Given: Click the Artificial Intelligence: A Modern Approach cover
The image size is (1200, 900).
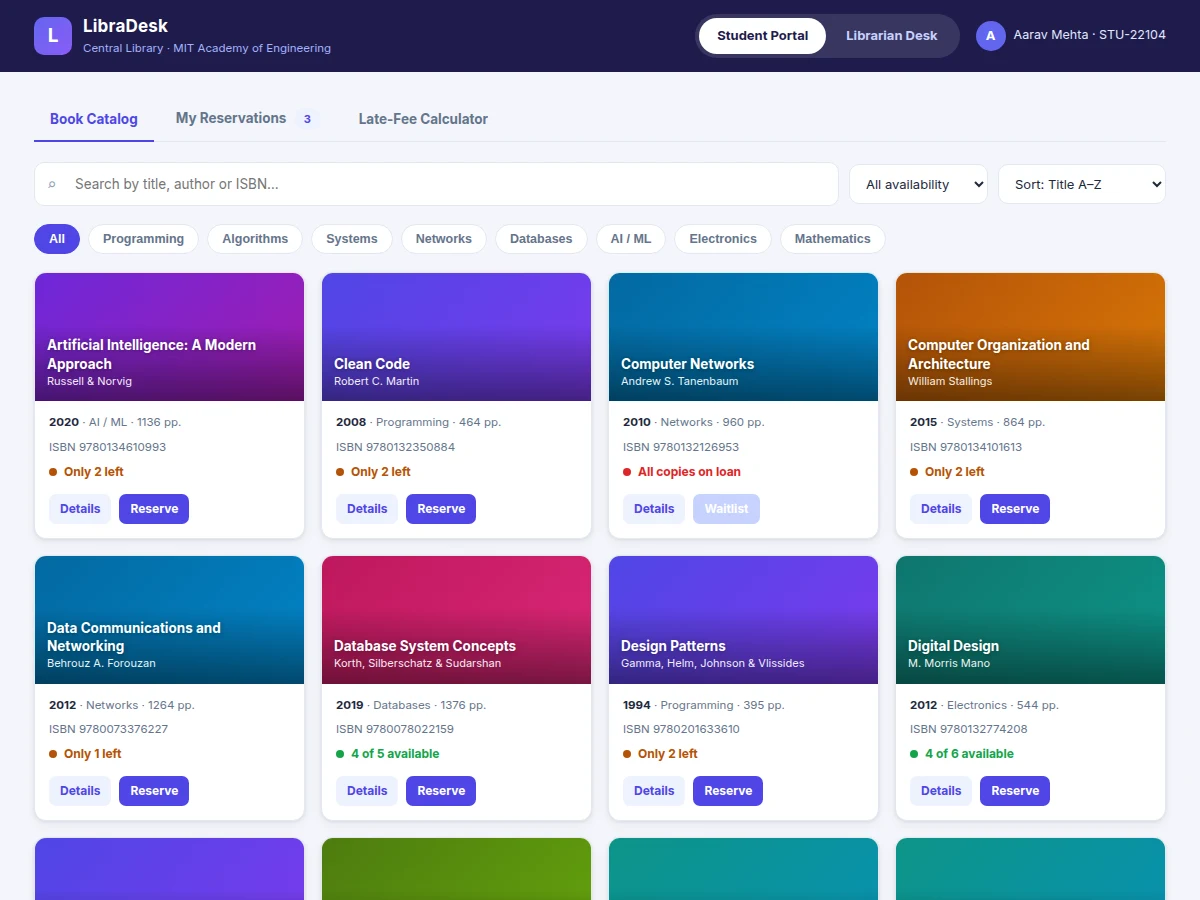Looking at the screenshot, I should [x=169, y=337].
